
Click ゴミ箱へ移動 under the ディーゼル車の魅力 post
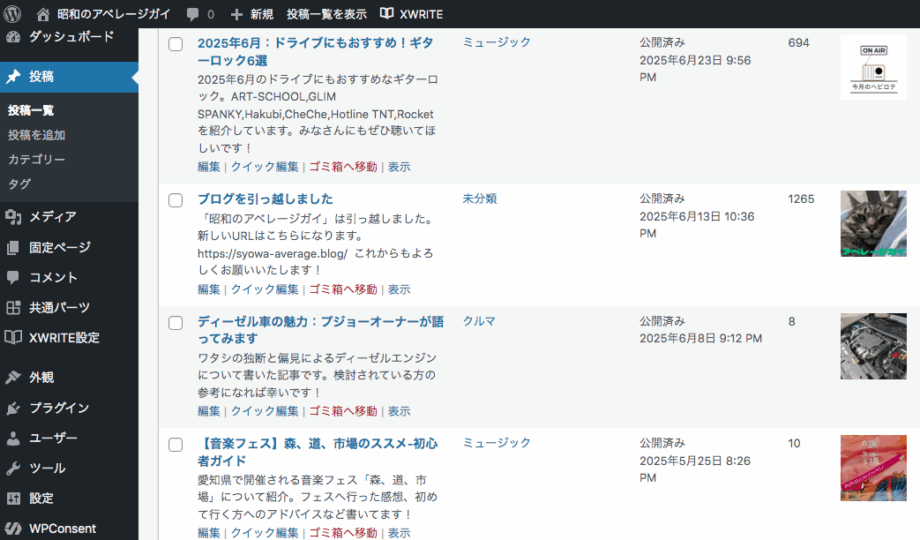(343, 411)
